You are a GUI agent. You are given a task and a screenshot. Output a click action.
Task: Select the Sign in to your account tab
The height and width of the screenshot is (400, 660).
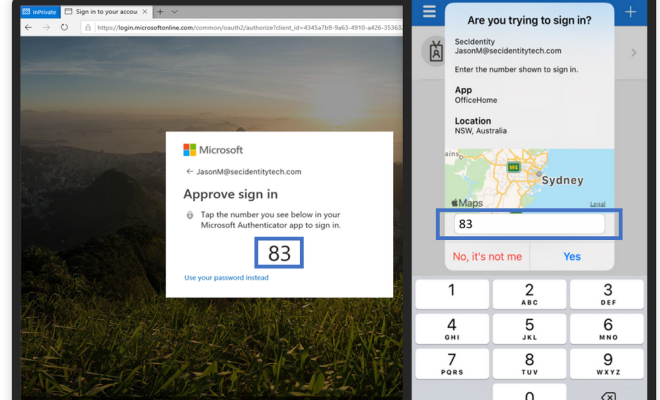click(x=106, y=12)
